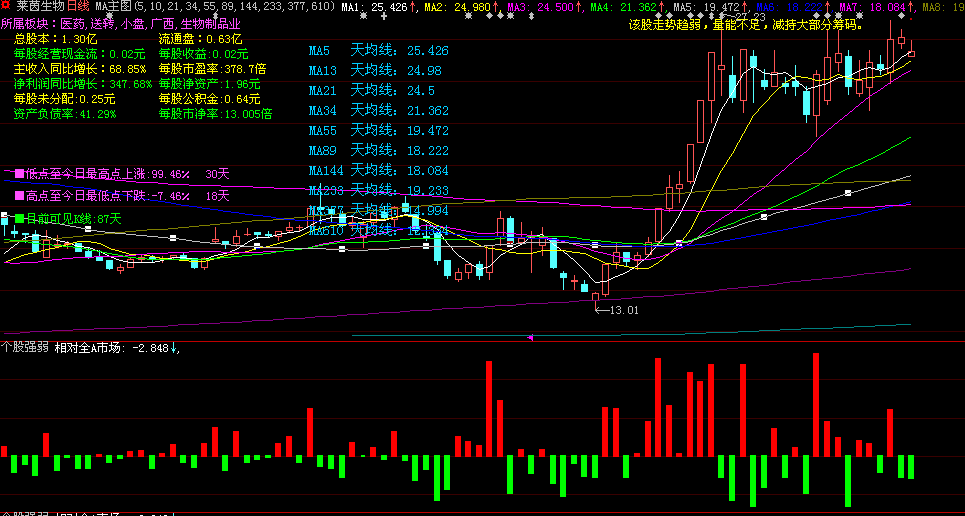Click the MA13 天均线：24.98 row

tap(375, 71)
